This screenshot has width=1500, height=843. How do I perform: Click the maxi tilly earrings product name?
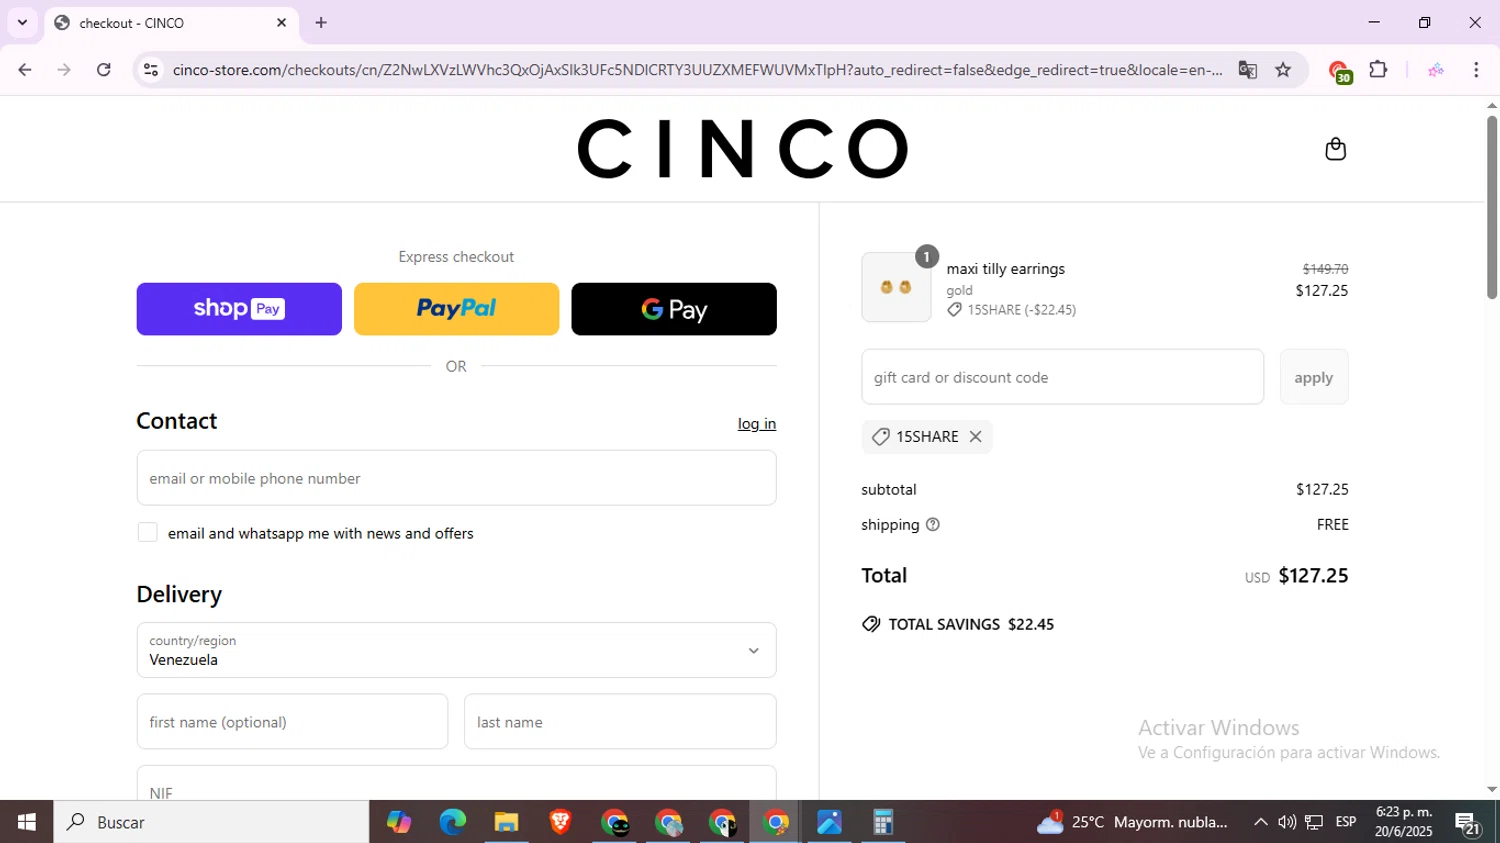pyautogui.click(x=1005, y=269)
